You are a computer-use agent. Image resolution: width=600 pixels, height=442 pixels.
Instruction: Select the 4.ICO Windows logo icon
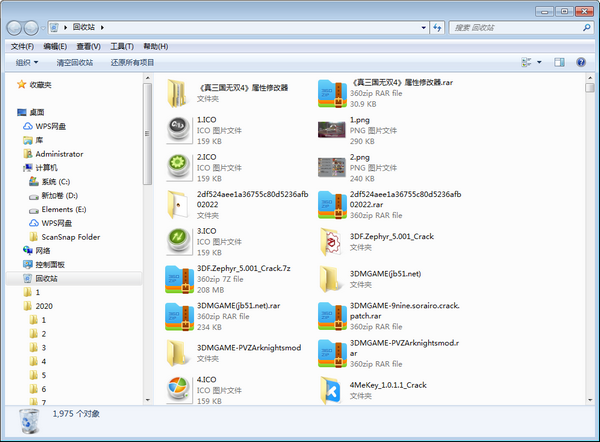pyautogui.click(x=179, y=390)
